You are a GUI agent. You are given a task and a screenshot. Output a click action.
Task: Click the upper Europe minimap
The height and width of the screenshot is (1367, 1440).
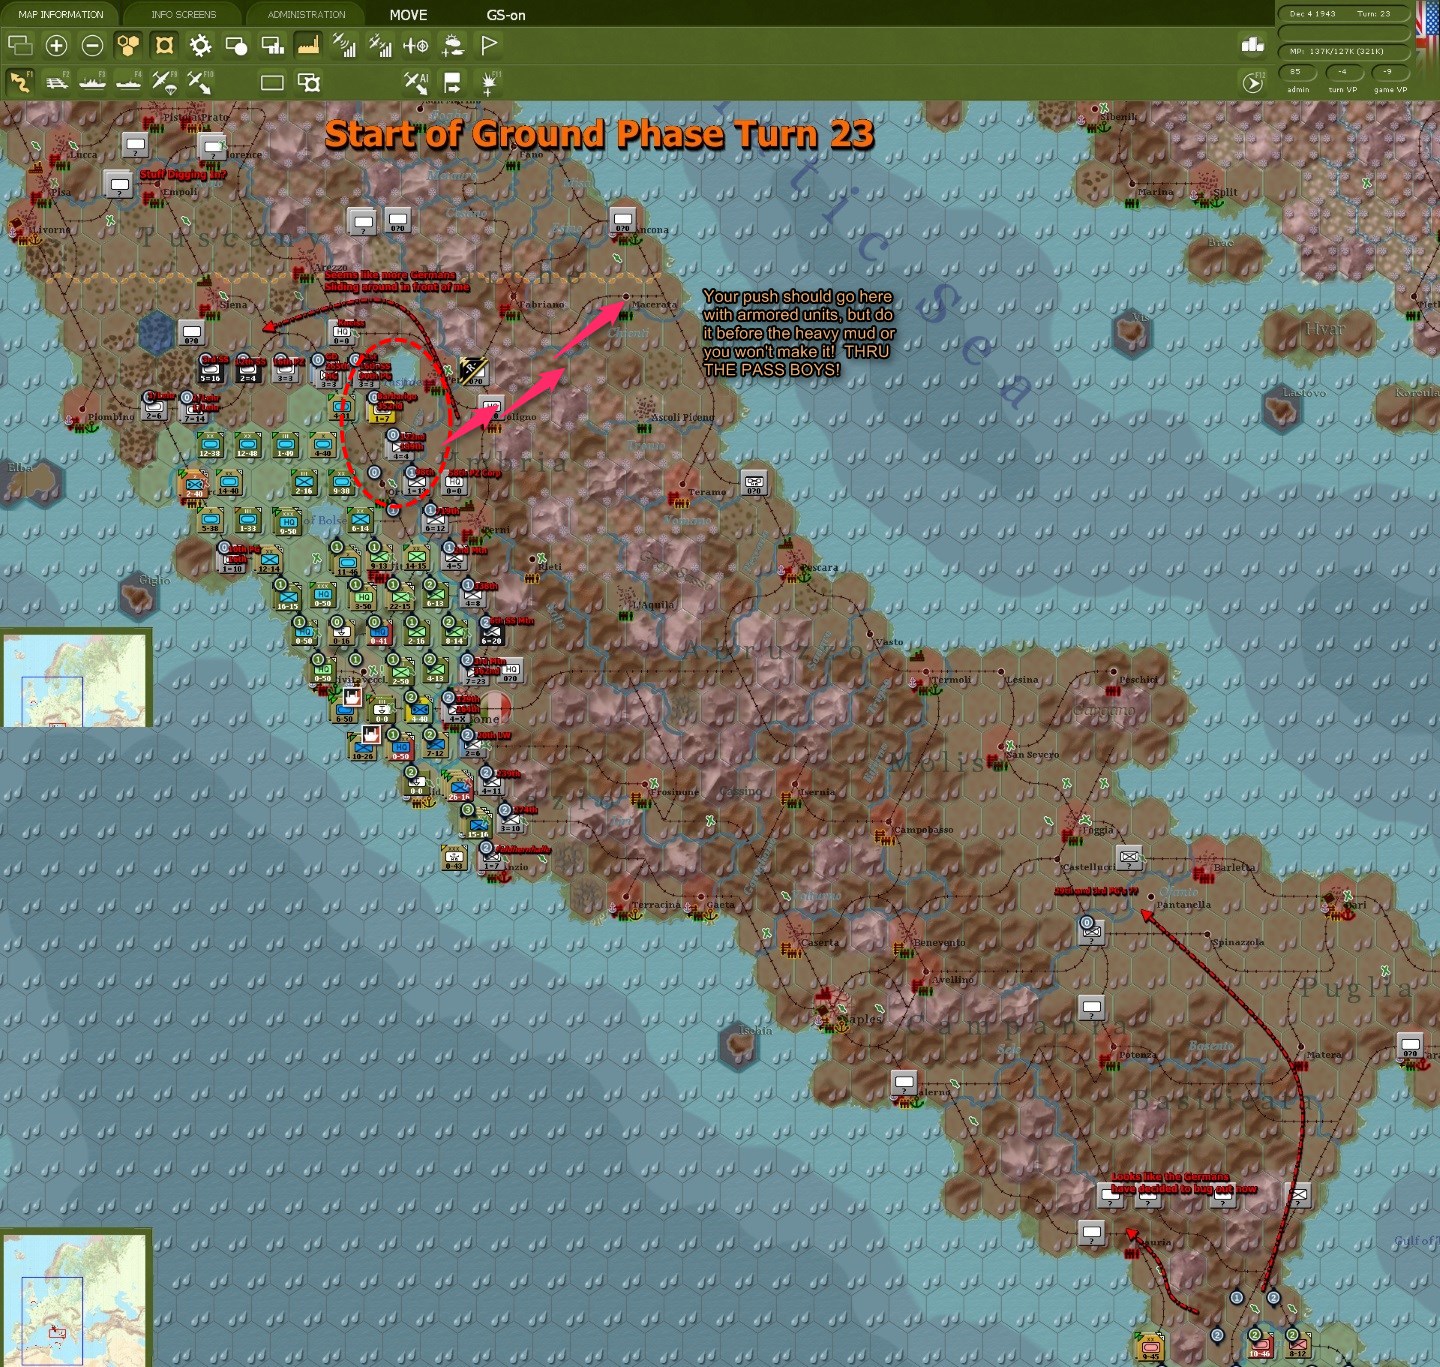pyautogui.click(x=76, y=679)
